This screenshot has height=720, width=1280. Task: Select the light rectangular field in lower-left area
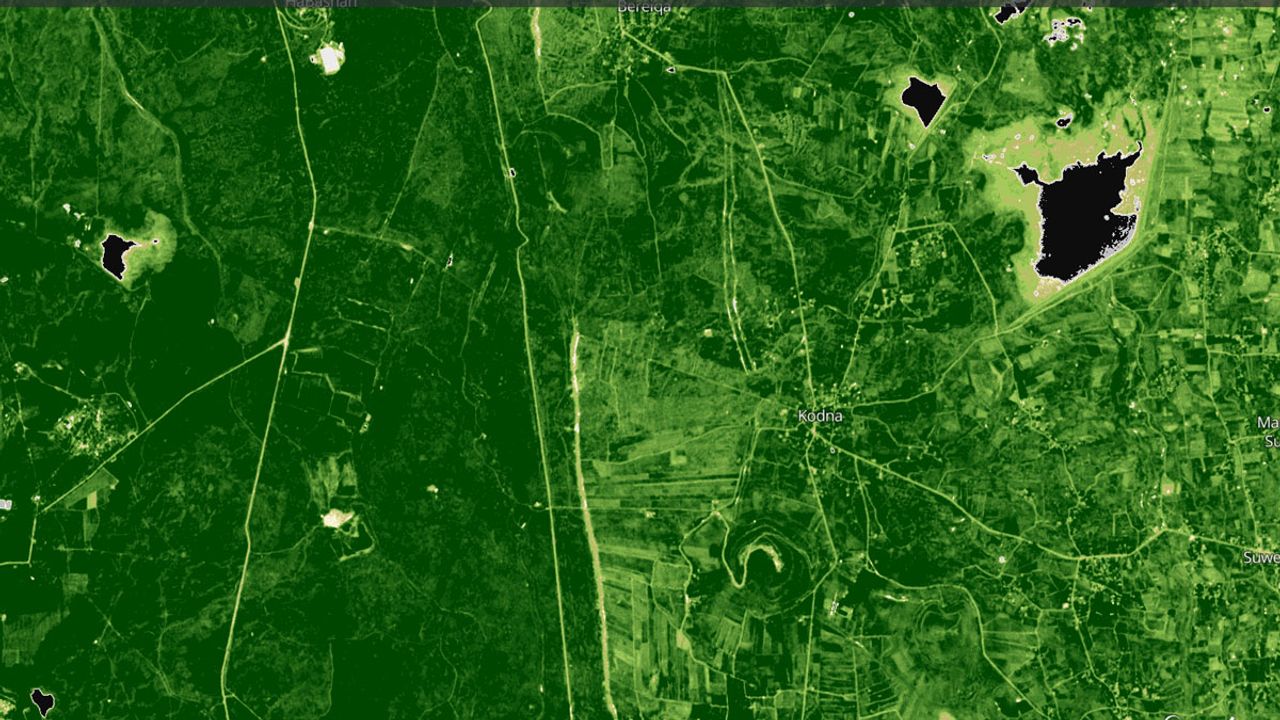point(92,490)
